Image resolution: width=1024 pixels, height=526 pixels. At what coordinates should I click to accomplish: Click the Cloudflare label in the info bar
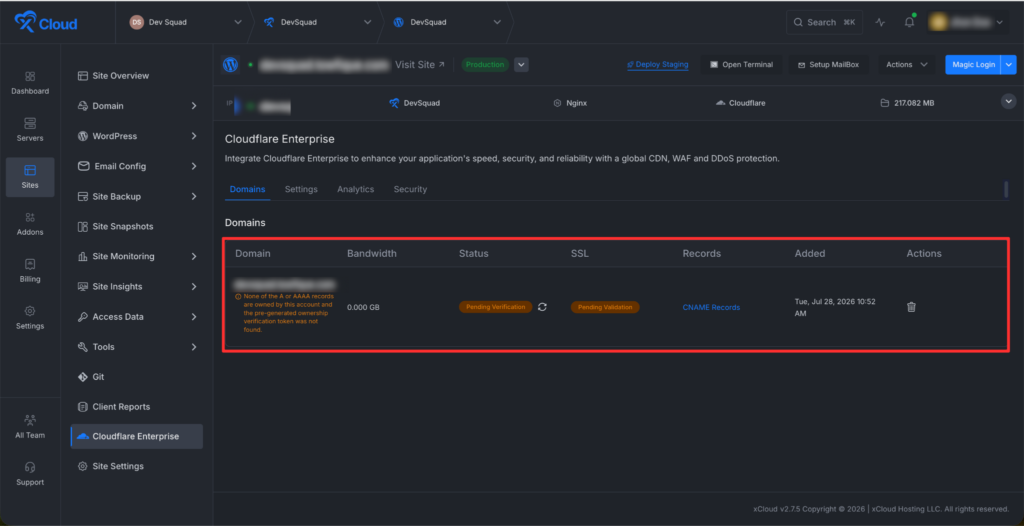[x=741, y=103]
